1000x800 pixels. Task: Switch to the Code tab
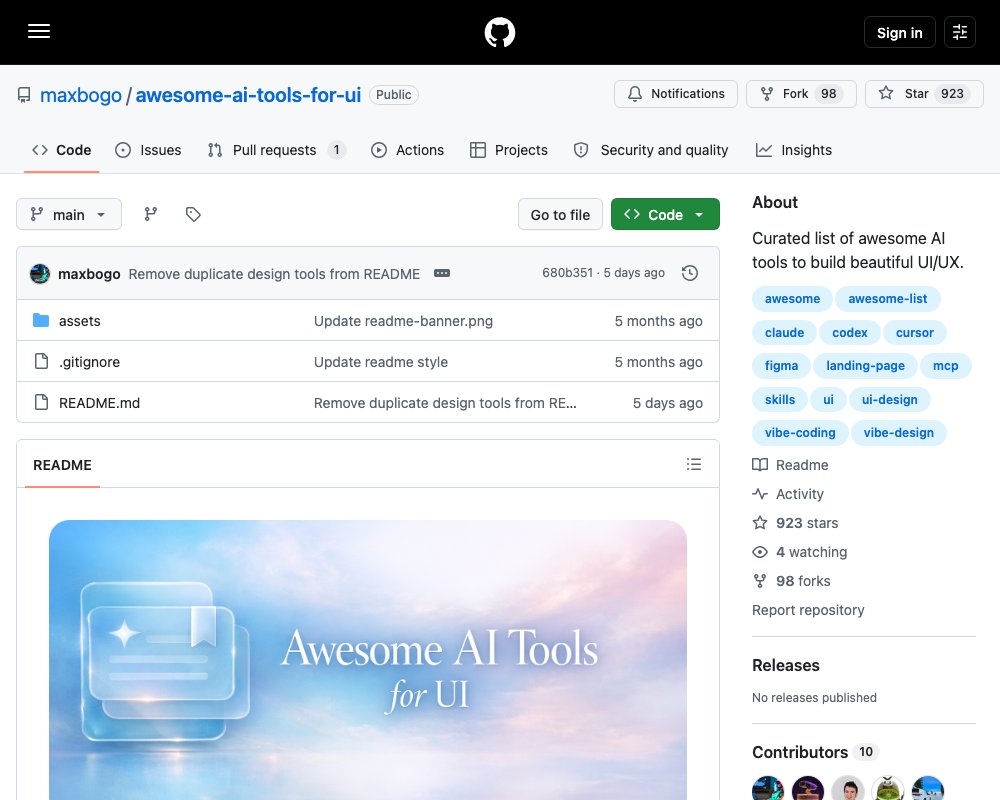pyautogui.click(x=62, y=150)
